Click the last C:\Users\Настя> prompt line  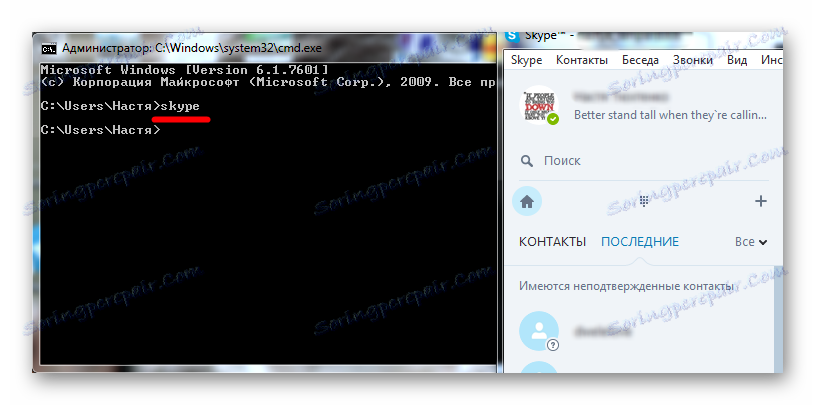[x=101, y=130]
